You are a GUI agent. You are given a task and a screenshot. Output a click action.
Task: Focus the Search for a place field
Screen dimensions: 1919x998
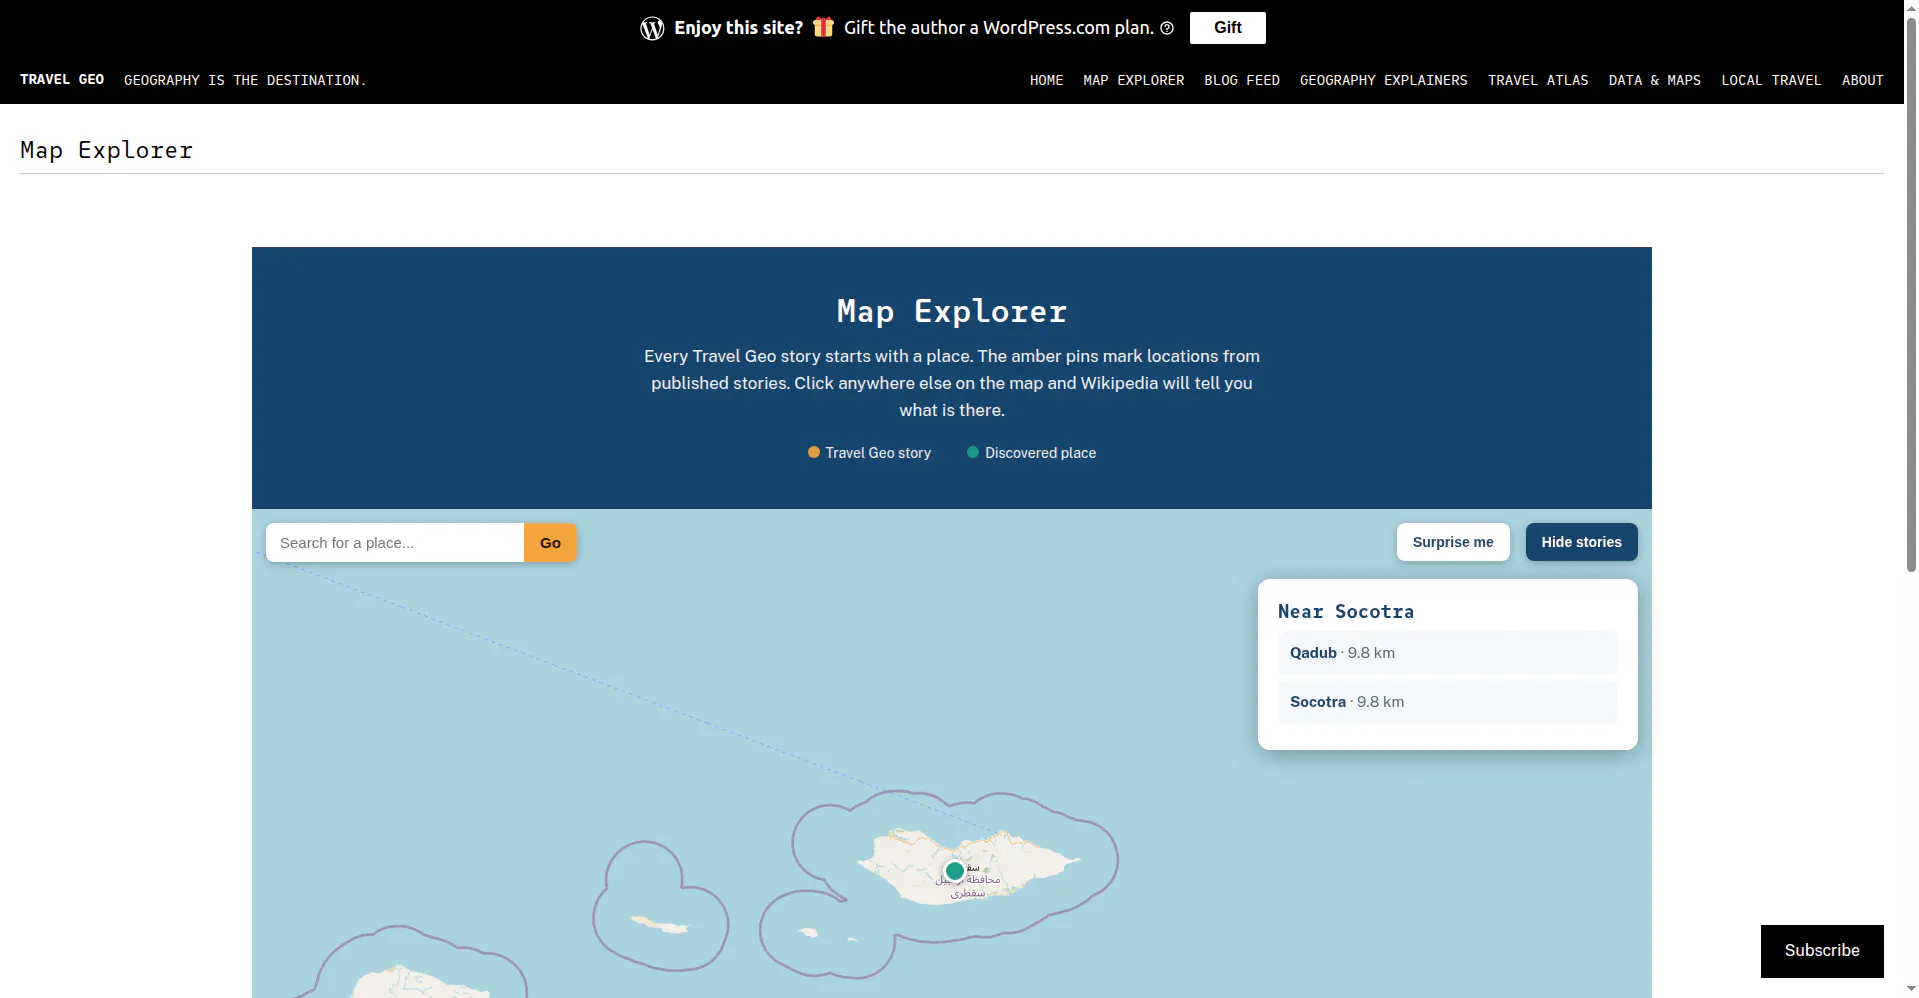395,543
